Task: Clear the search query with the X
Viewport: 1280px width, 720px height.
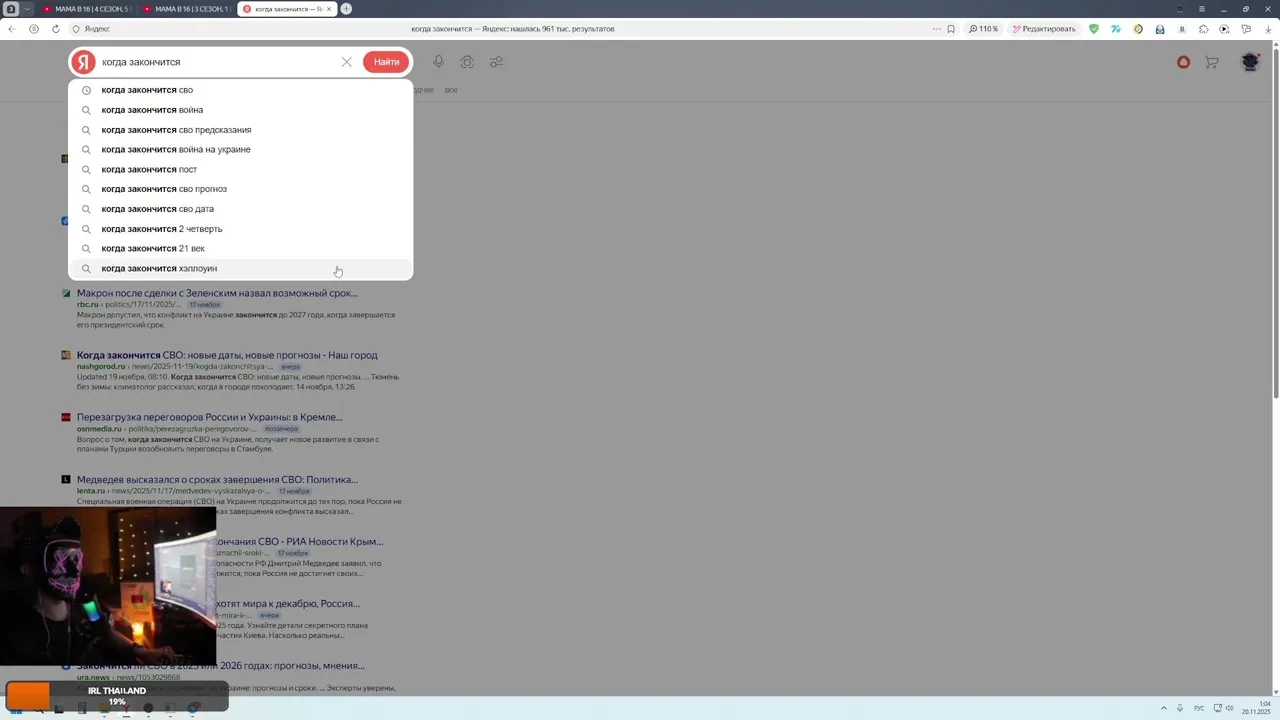Action: [346, 62]
